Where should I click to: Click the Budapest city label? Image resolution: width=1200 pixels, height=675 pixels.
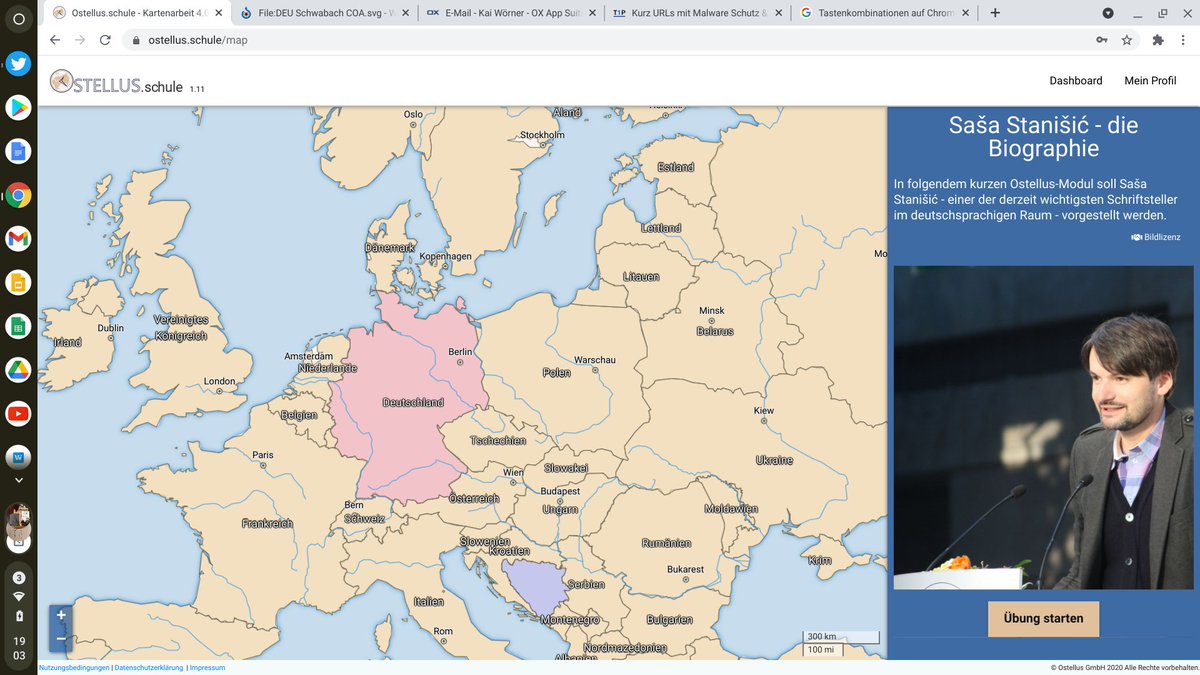coord(560,491)
